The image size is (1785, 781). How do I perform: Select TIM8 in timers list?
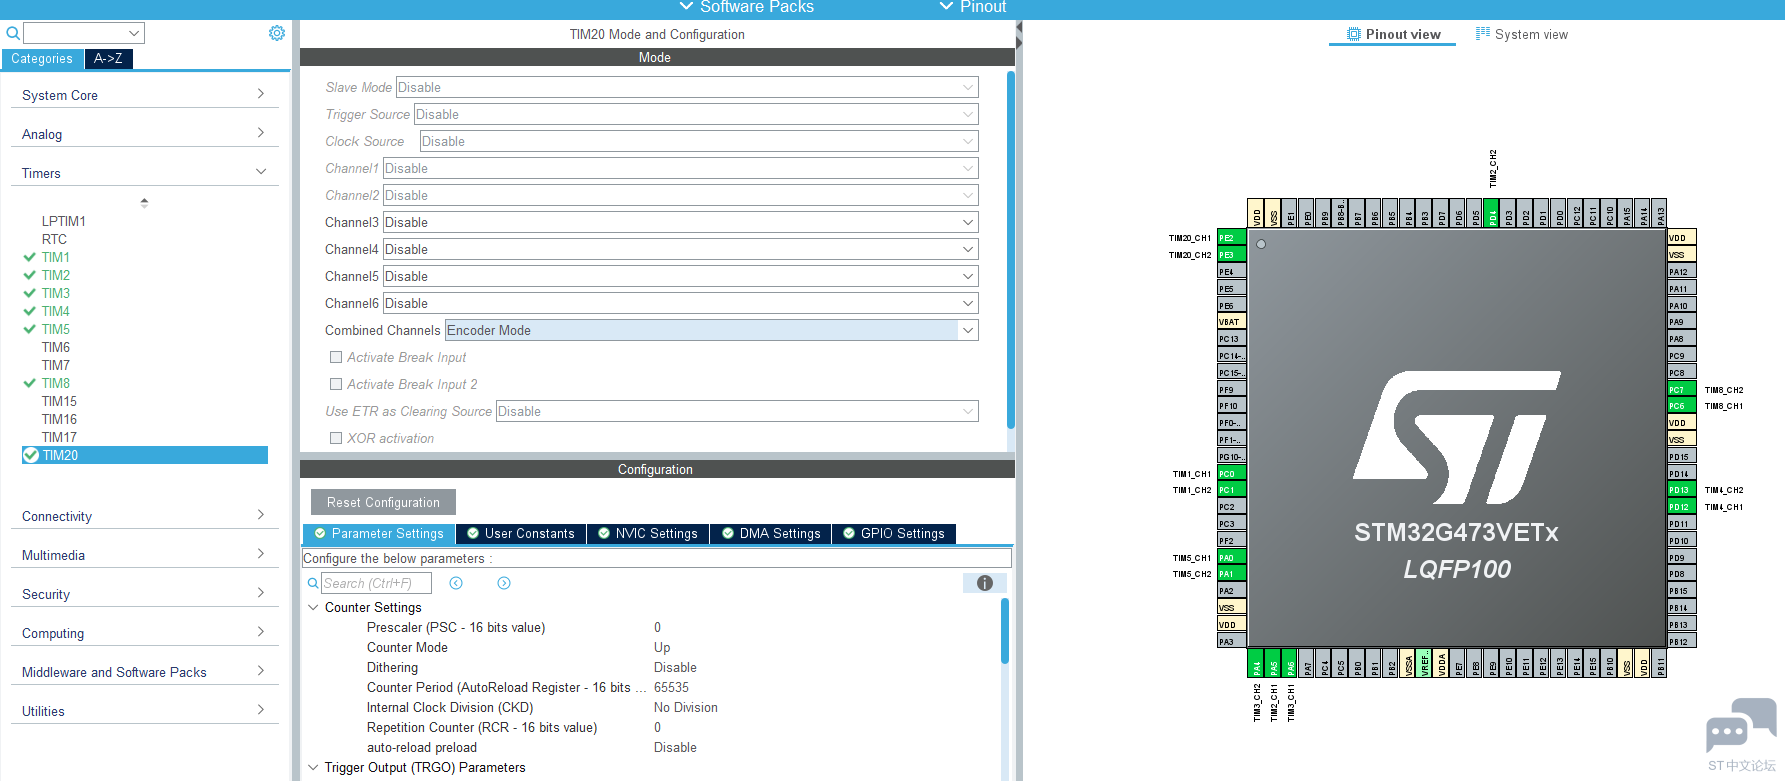(x=56, y=383)
